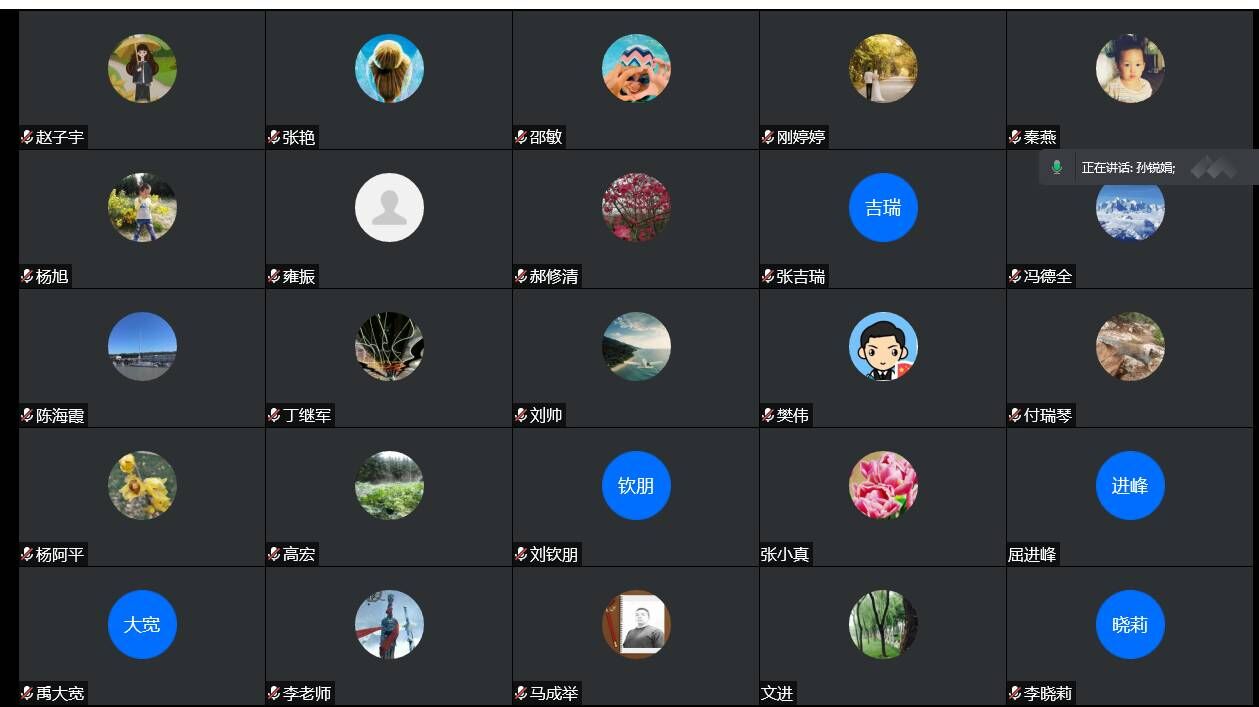Image resolution: width=1259 pixels, height=707 pixels.
Task: Click muted mic icon beside 马成举
Action: tap(521, 693)
